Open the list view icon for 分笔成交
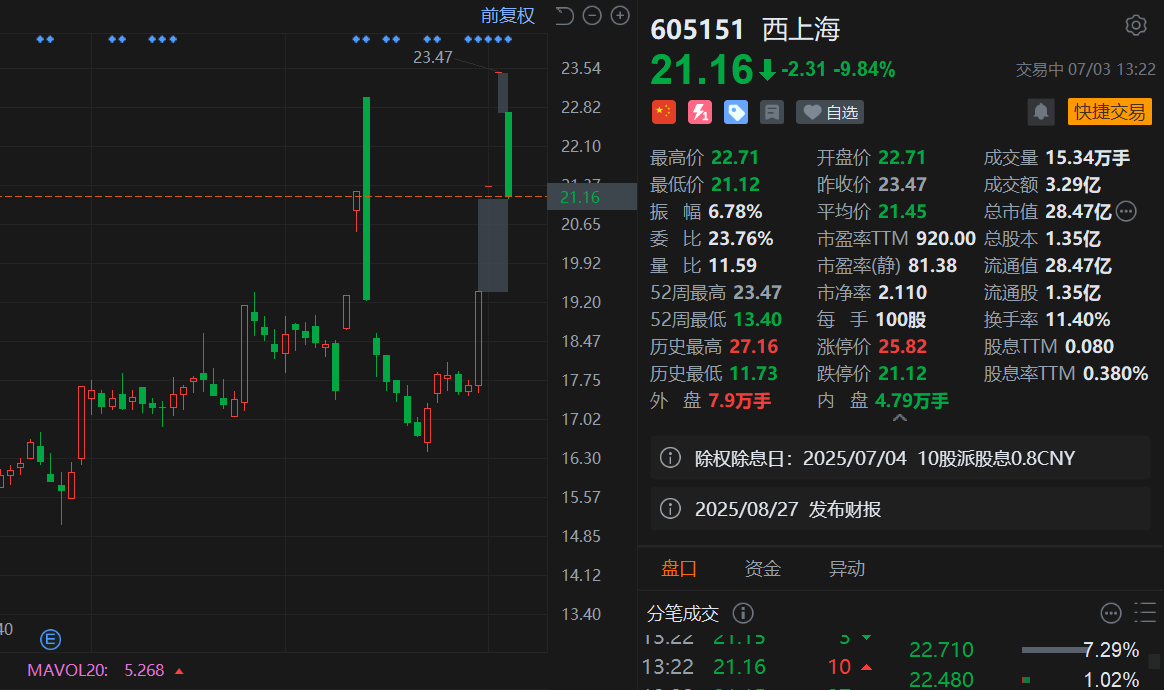This screenshot has height=690, width=1164. [1145, 613]
